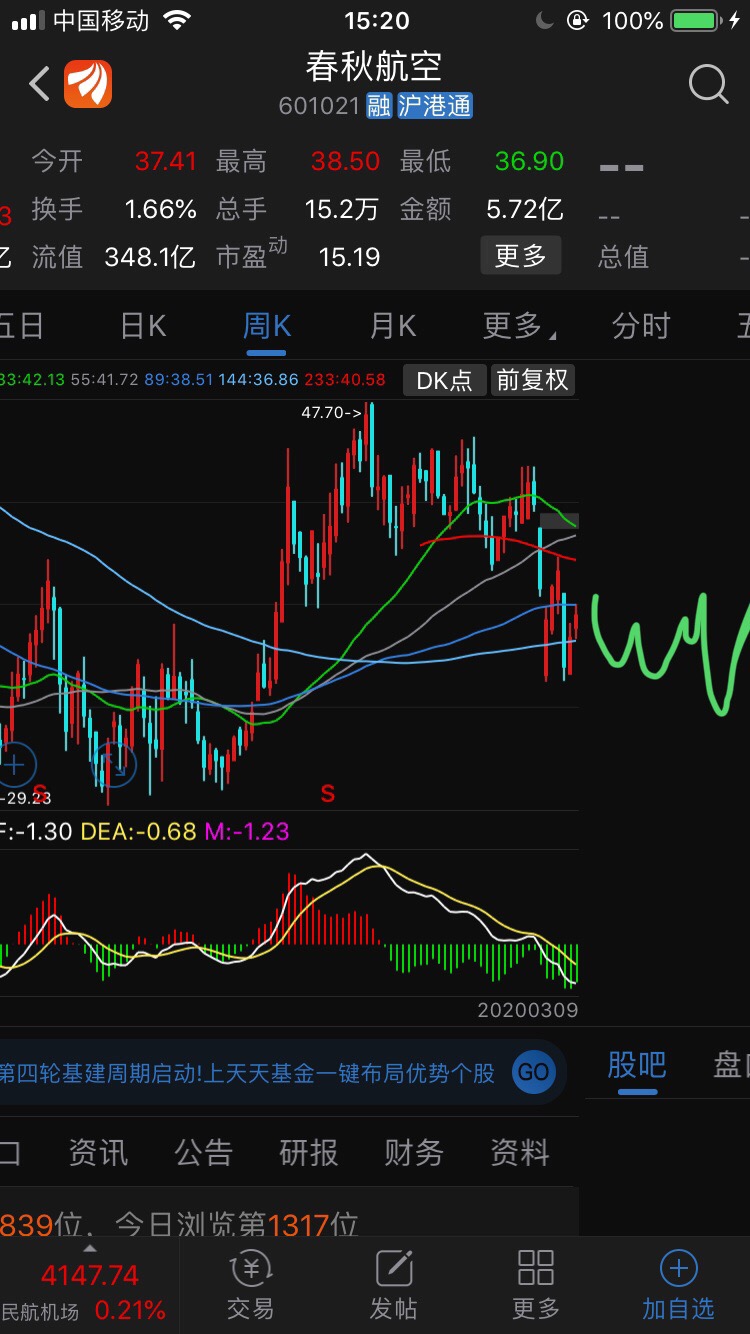Screen dimensions: 750x1334
Task: Tap MA legend value 89:38.51
Action: click(178, 380)
